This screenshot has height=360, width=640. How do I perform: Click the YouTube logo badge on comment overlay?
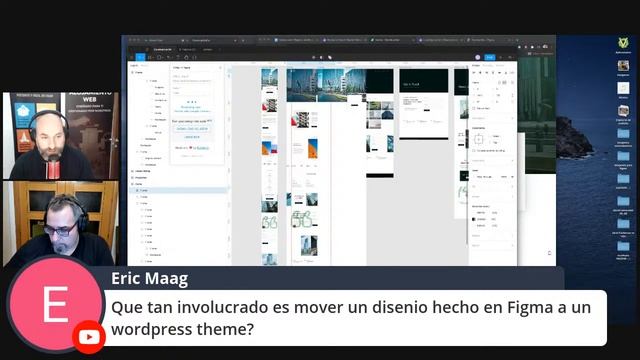pyautogui.click(x=89, y=337)
